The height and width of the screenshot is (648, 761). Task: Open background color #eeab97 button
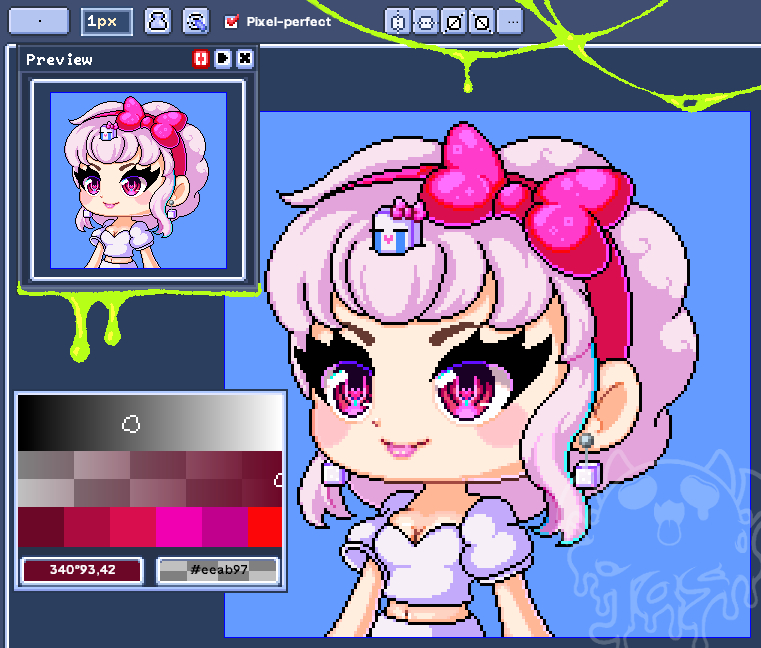pyautogui.click(x=218, y=571)
